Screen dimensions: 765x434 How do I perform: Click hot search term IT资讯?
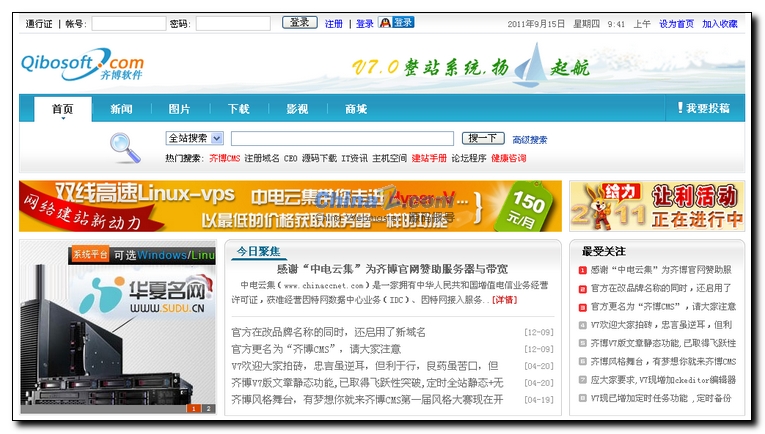pyautogui.click(x=354, y=158)
